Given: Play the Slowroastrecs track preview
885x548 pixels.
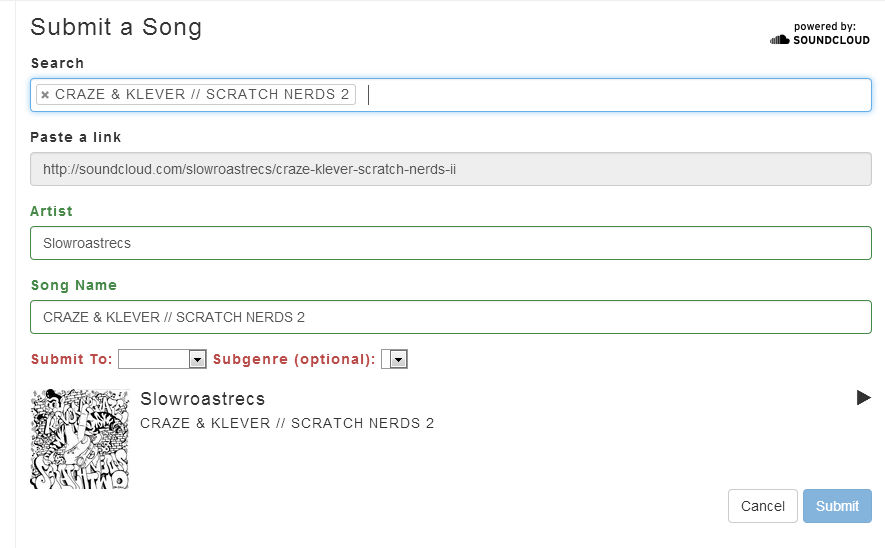Looking at the screenshot, I should click(863, 397).
